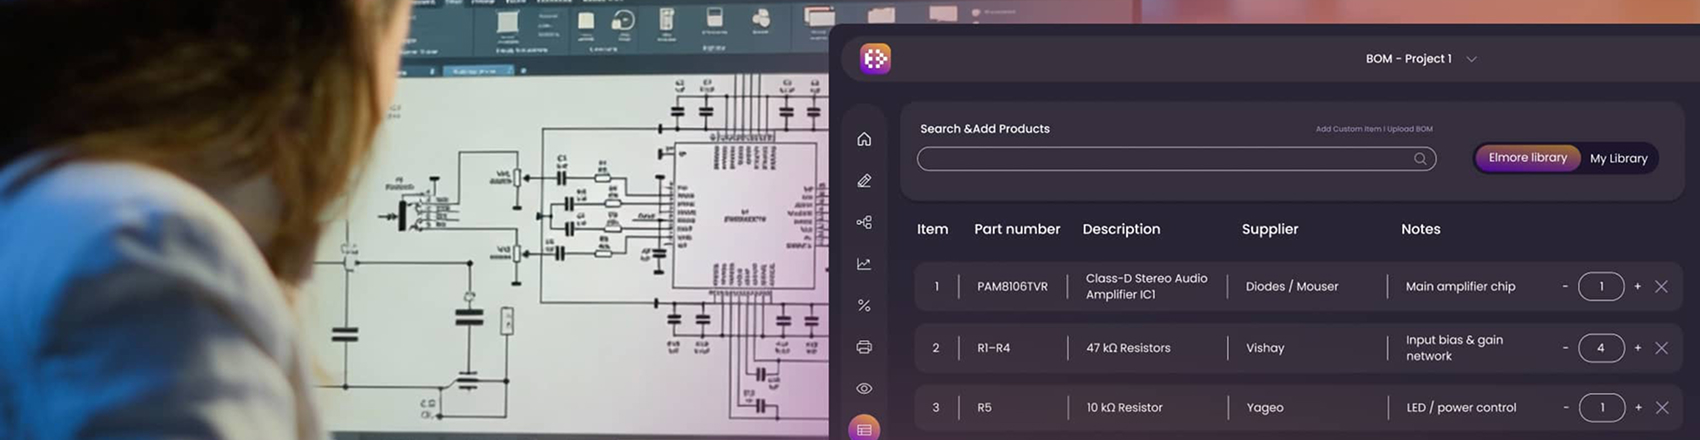Remove the R1-R4 row
This screenshot has height=440, width=1700.
(x=1661, y=348)
